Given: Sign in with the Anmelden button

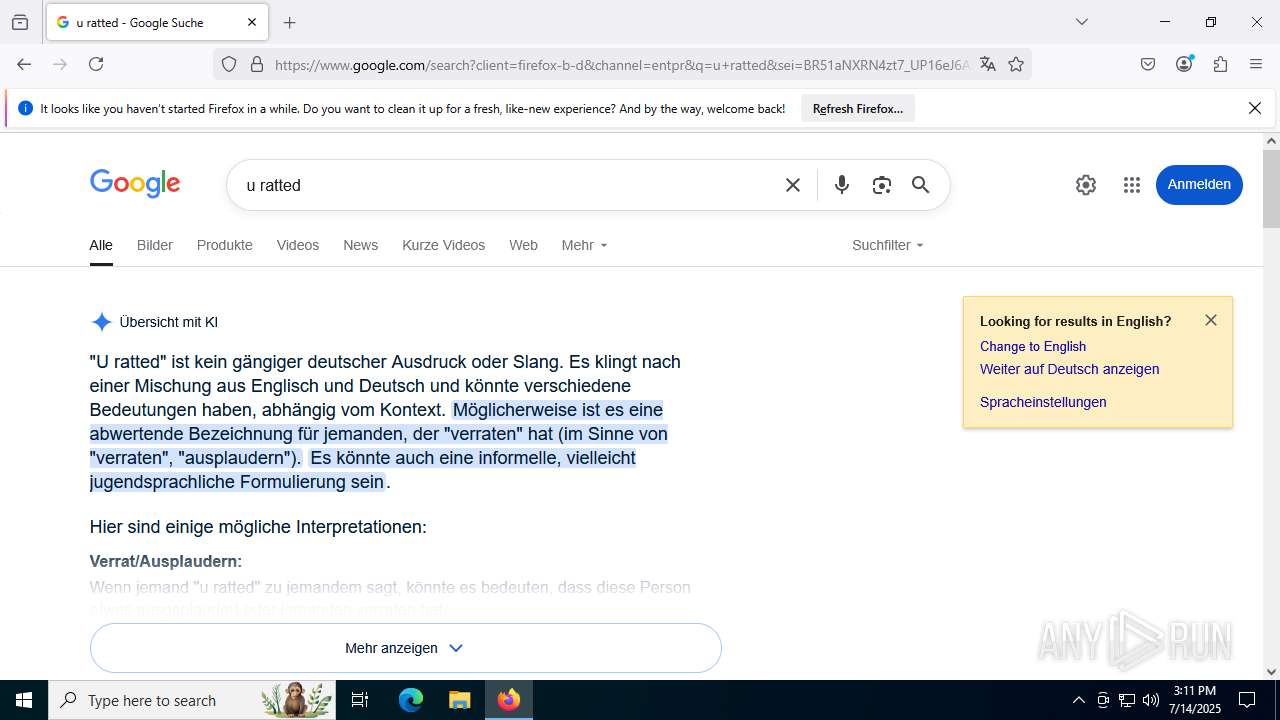Looking at the screenshot, I should (1199, 185).
